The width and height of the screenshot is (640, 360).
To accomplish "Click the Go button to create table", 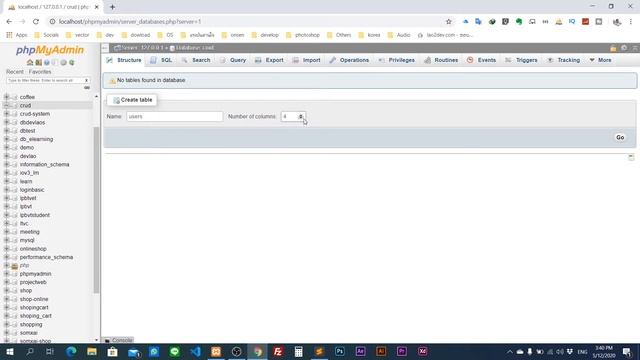I will [x=620, y=138].
